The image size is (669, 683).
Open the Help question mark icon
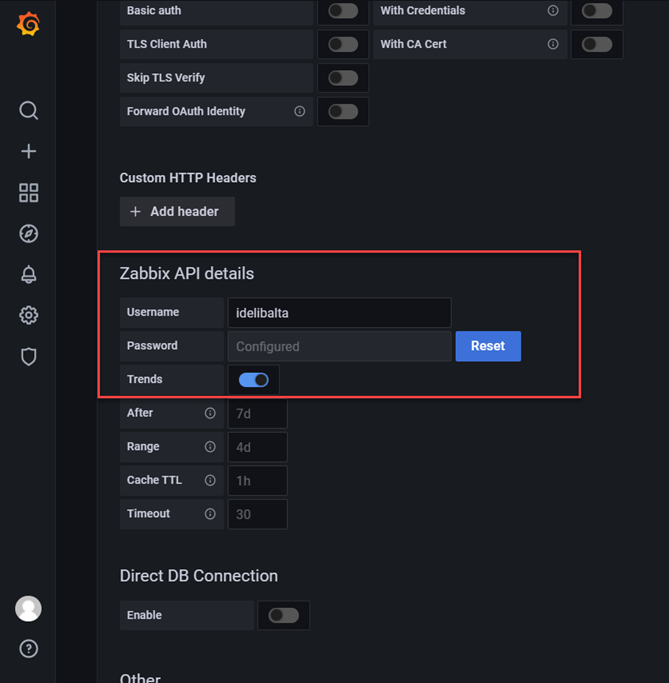[x=29, y=649]
